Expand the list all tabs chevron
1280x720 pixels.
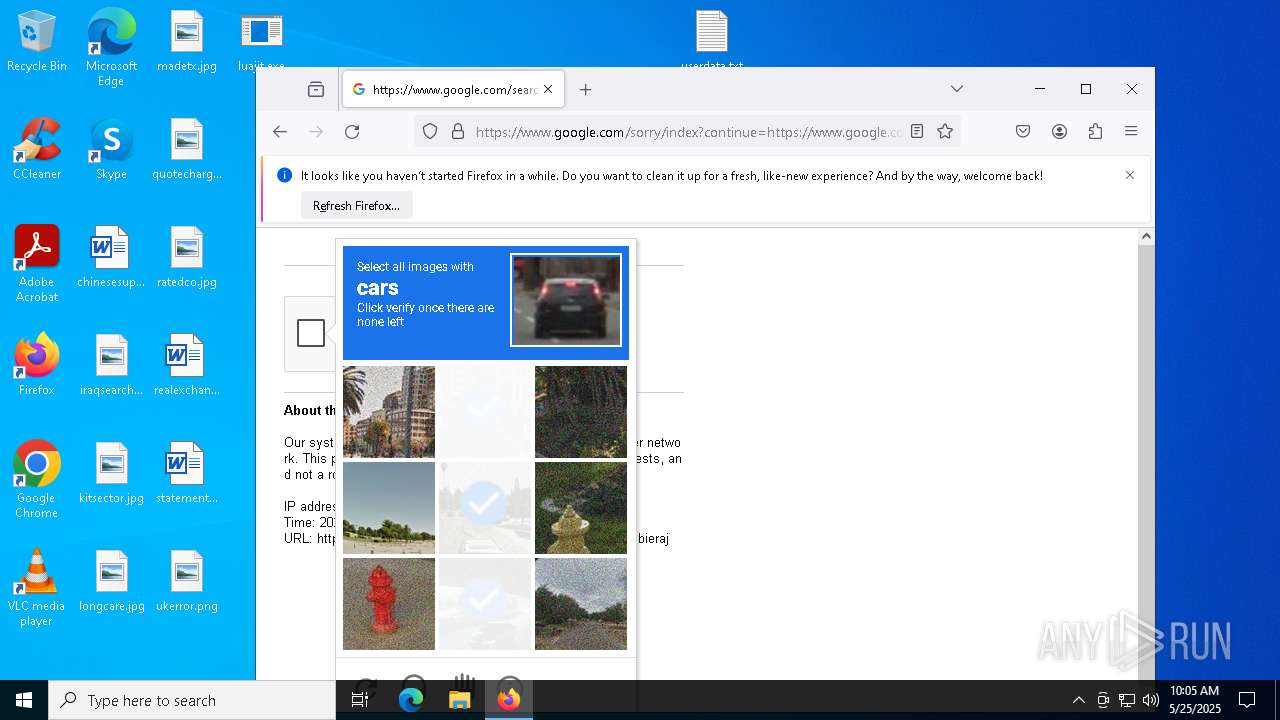pos(957,89)
